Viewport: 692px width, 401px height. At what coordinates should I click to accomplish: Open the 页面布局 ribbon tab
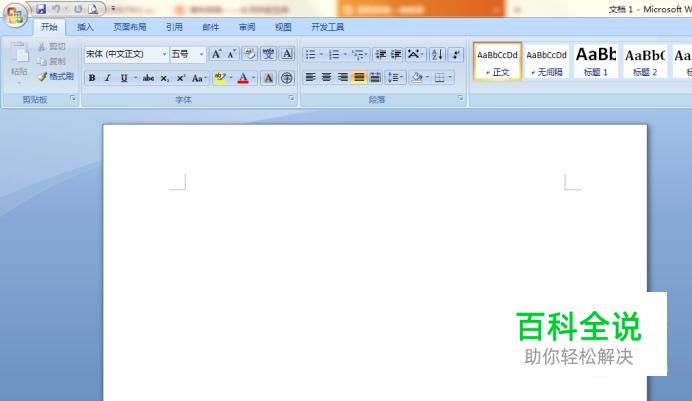tap(130, 27)
